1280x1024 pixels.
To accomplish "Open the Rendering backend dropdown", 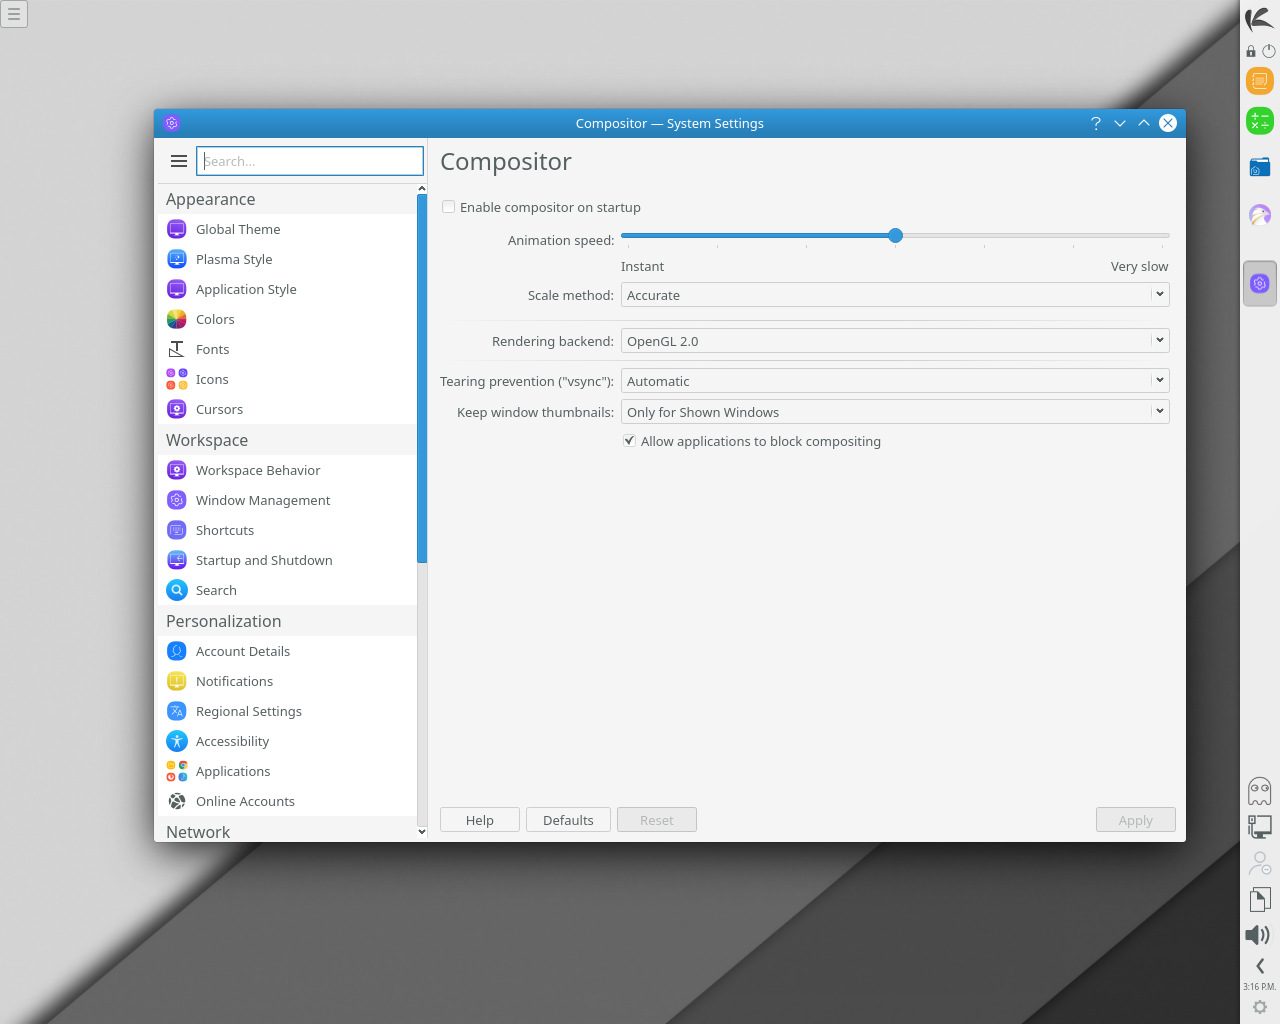I will click(x=895, y=341).
